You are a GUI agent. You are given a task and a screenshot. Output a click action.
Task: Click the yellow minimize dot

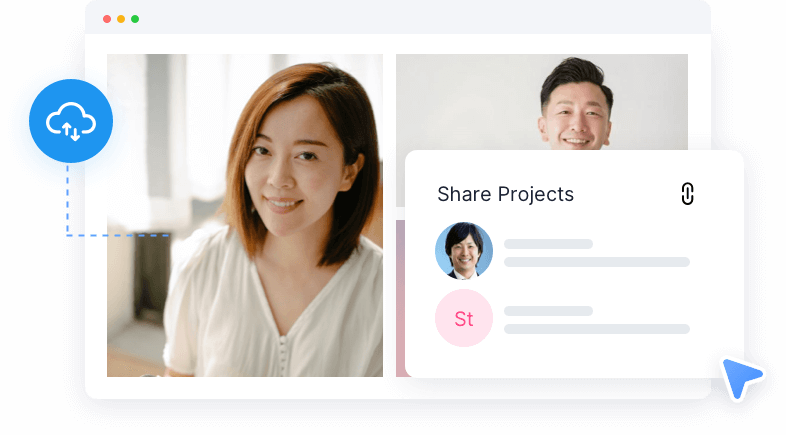(121, 19)
